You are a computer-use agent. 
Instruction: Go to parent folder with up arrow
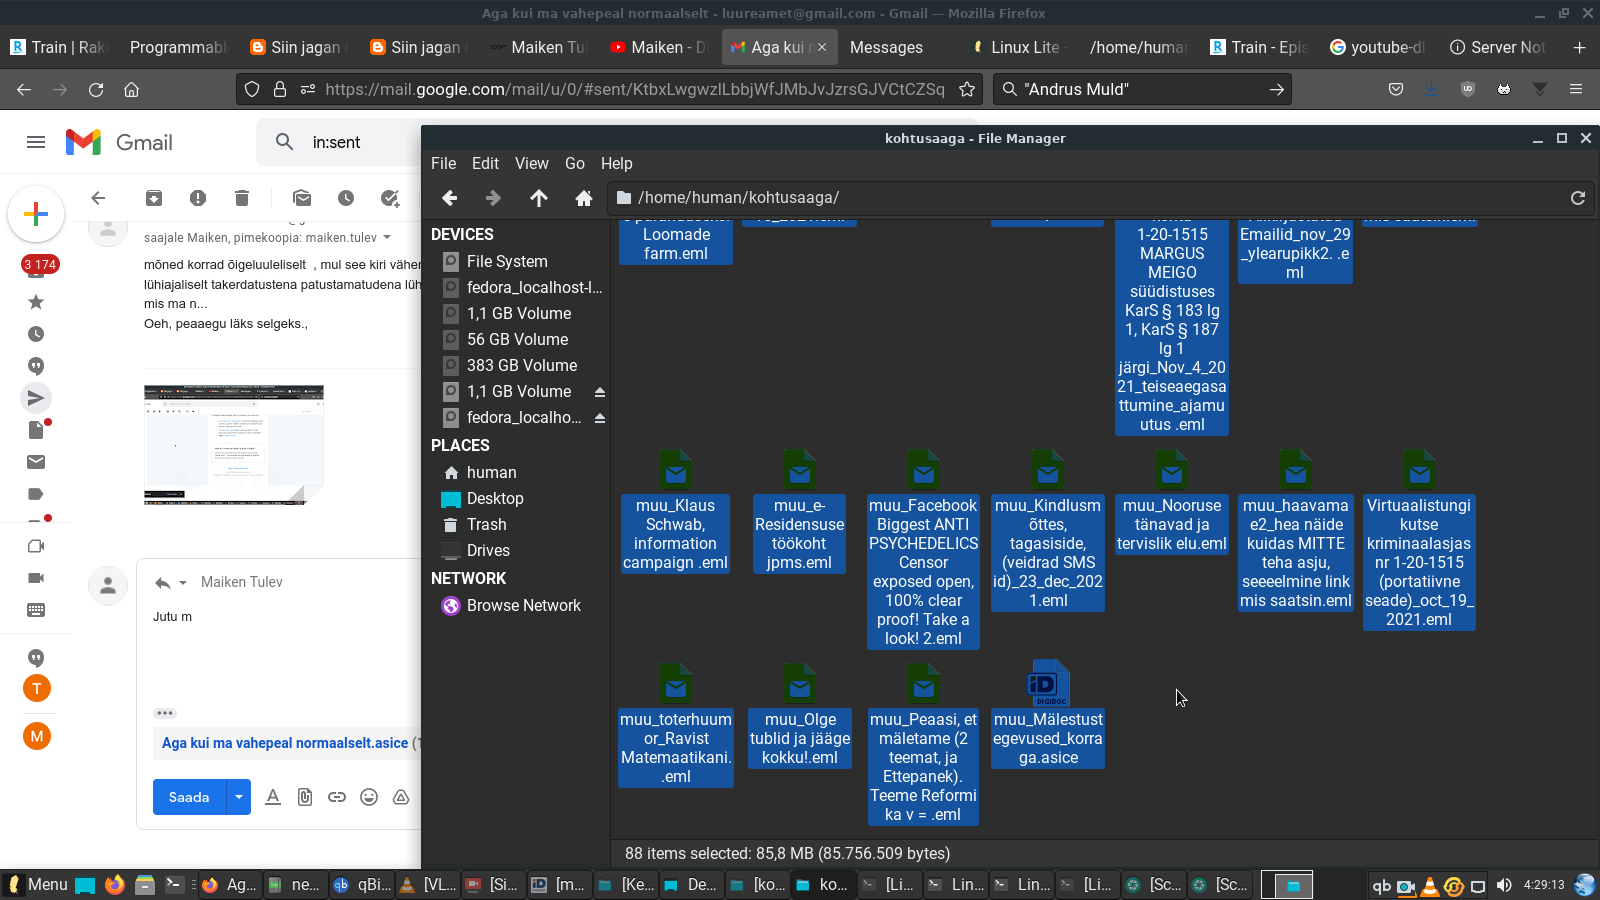[539, 198]
